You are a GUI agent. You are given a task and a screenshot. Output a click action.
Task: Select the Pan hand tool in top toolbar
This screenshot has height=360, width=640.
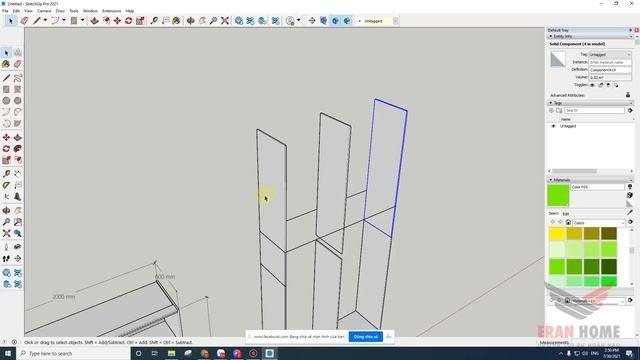tap(202, 20)
